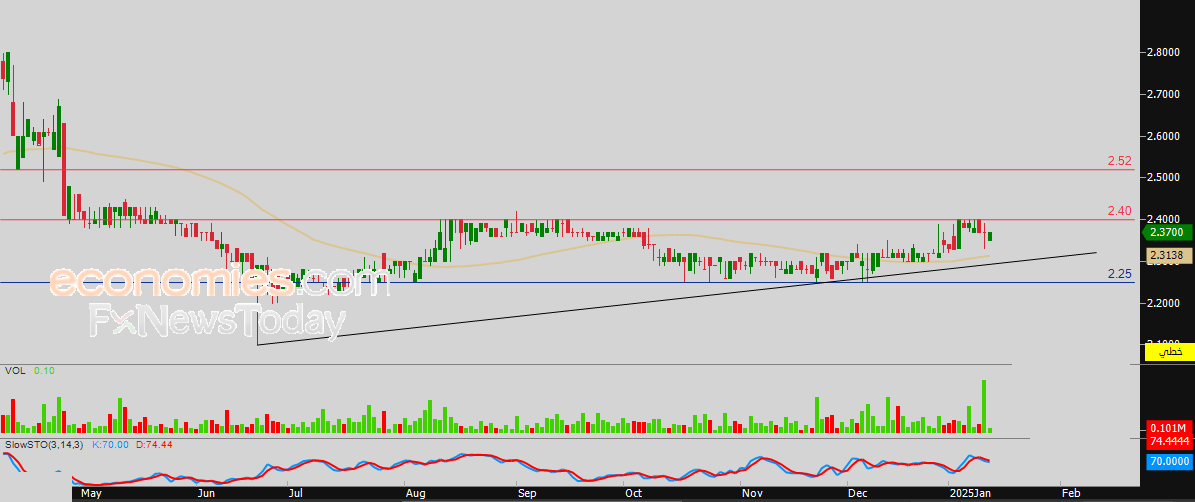Click the 2.7000 price axis label

[x=1165, y=94]
